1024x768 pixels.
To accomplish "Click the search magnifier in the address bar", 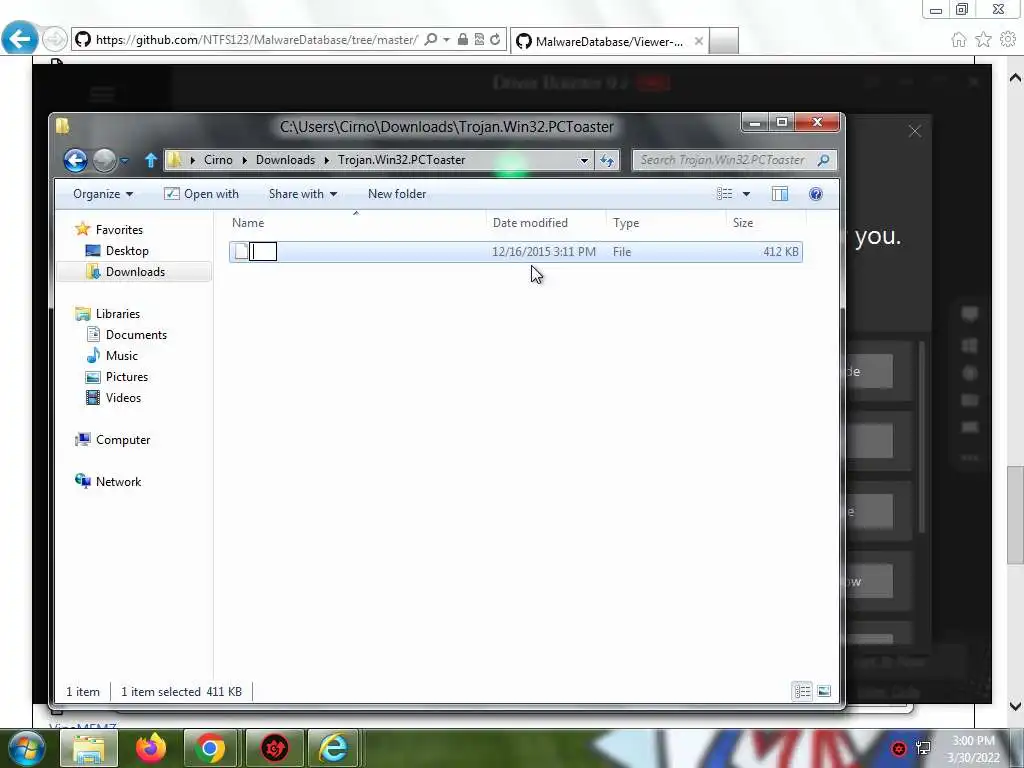I will click(430, 40).
